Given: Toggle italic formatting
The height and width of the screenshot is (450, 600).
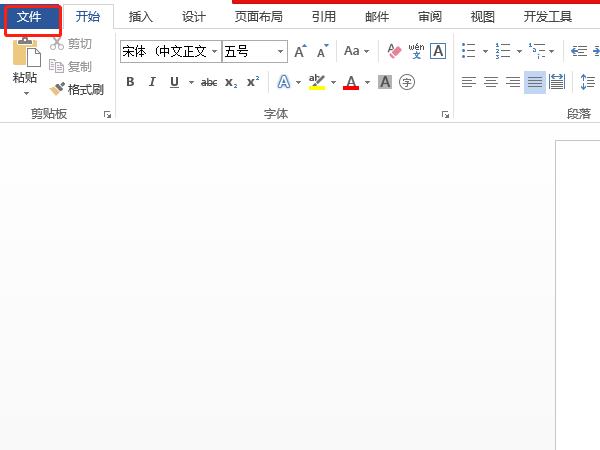Looking at the screenshot, I should click(152, 82).
